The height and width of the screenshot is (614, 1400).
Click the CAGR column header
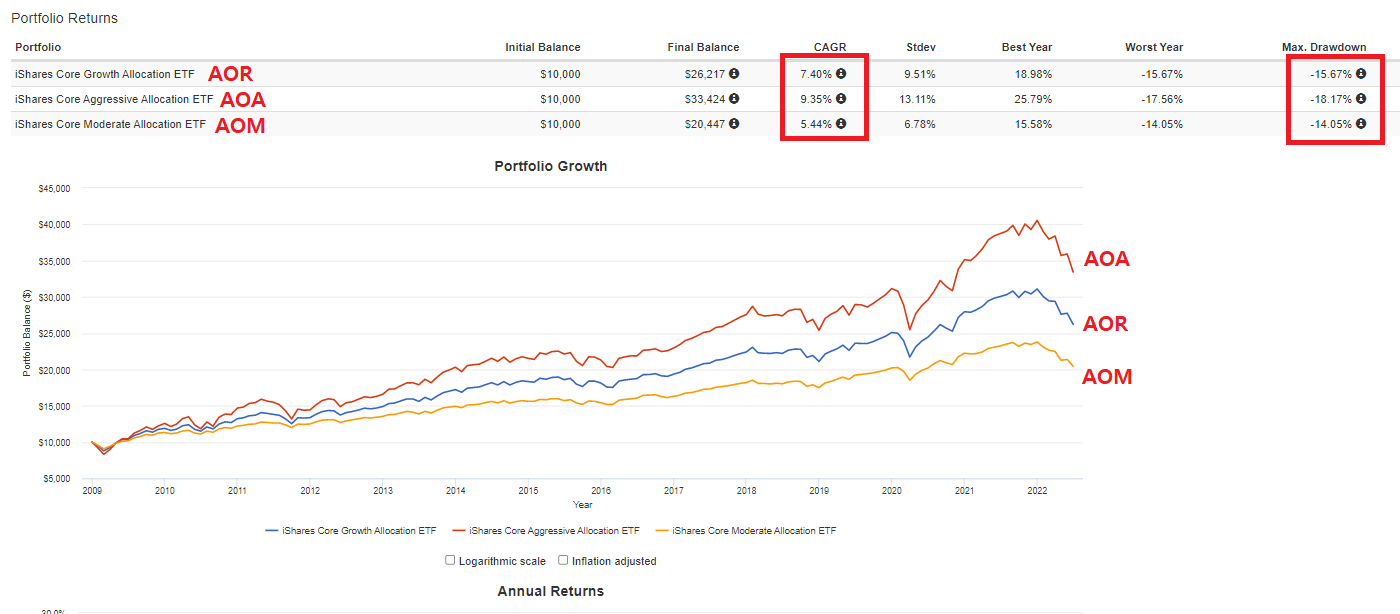(830, 47)
